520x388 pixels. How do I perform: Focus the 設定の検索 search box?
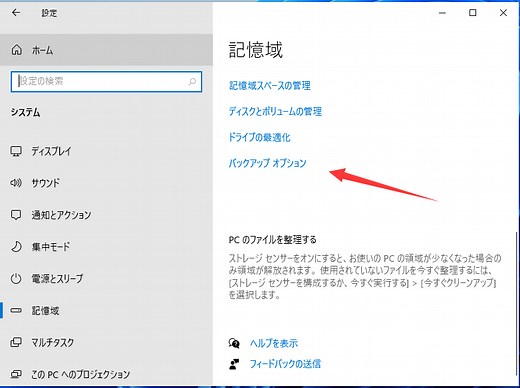106,81
